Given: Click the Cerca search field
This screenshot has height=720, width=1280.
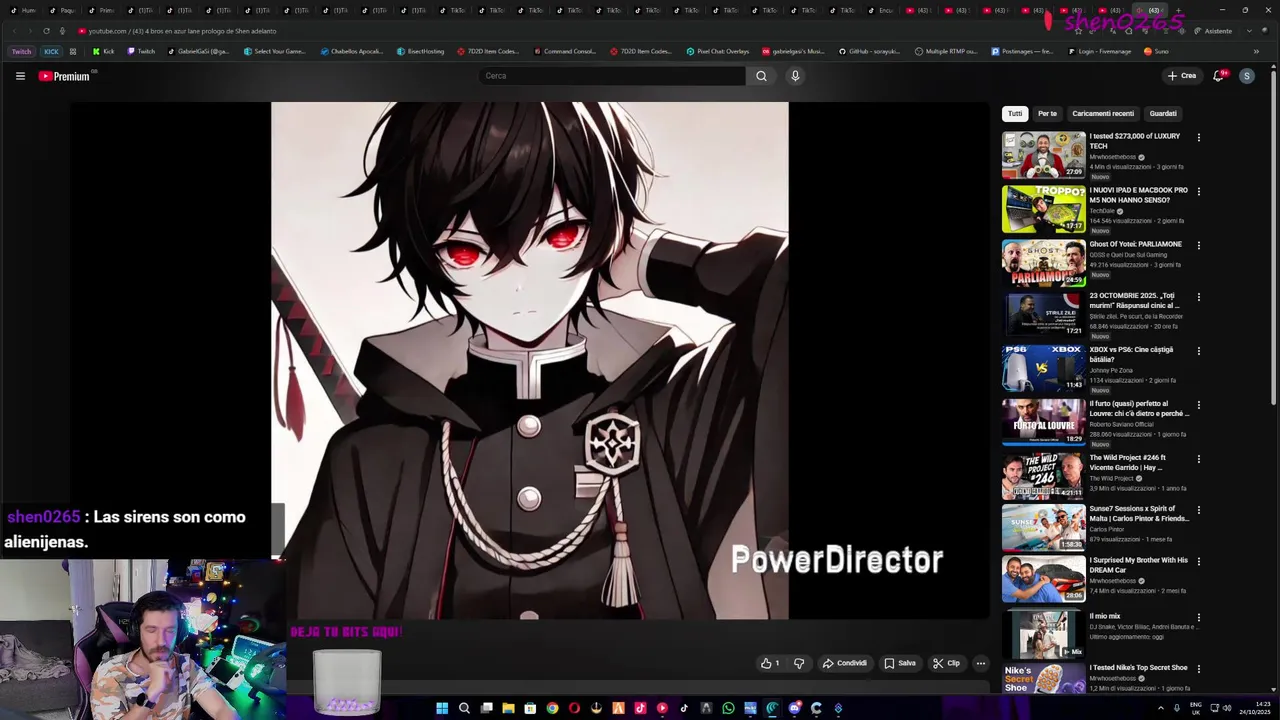Looking at the screenshot, I should click(611, 76).
